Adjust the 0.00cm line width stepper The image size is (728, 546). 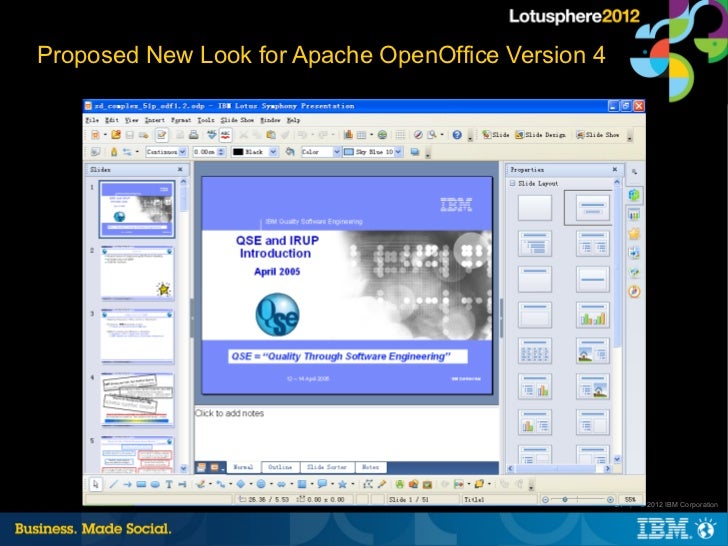tap(221, 152)
